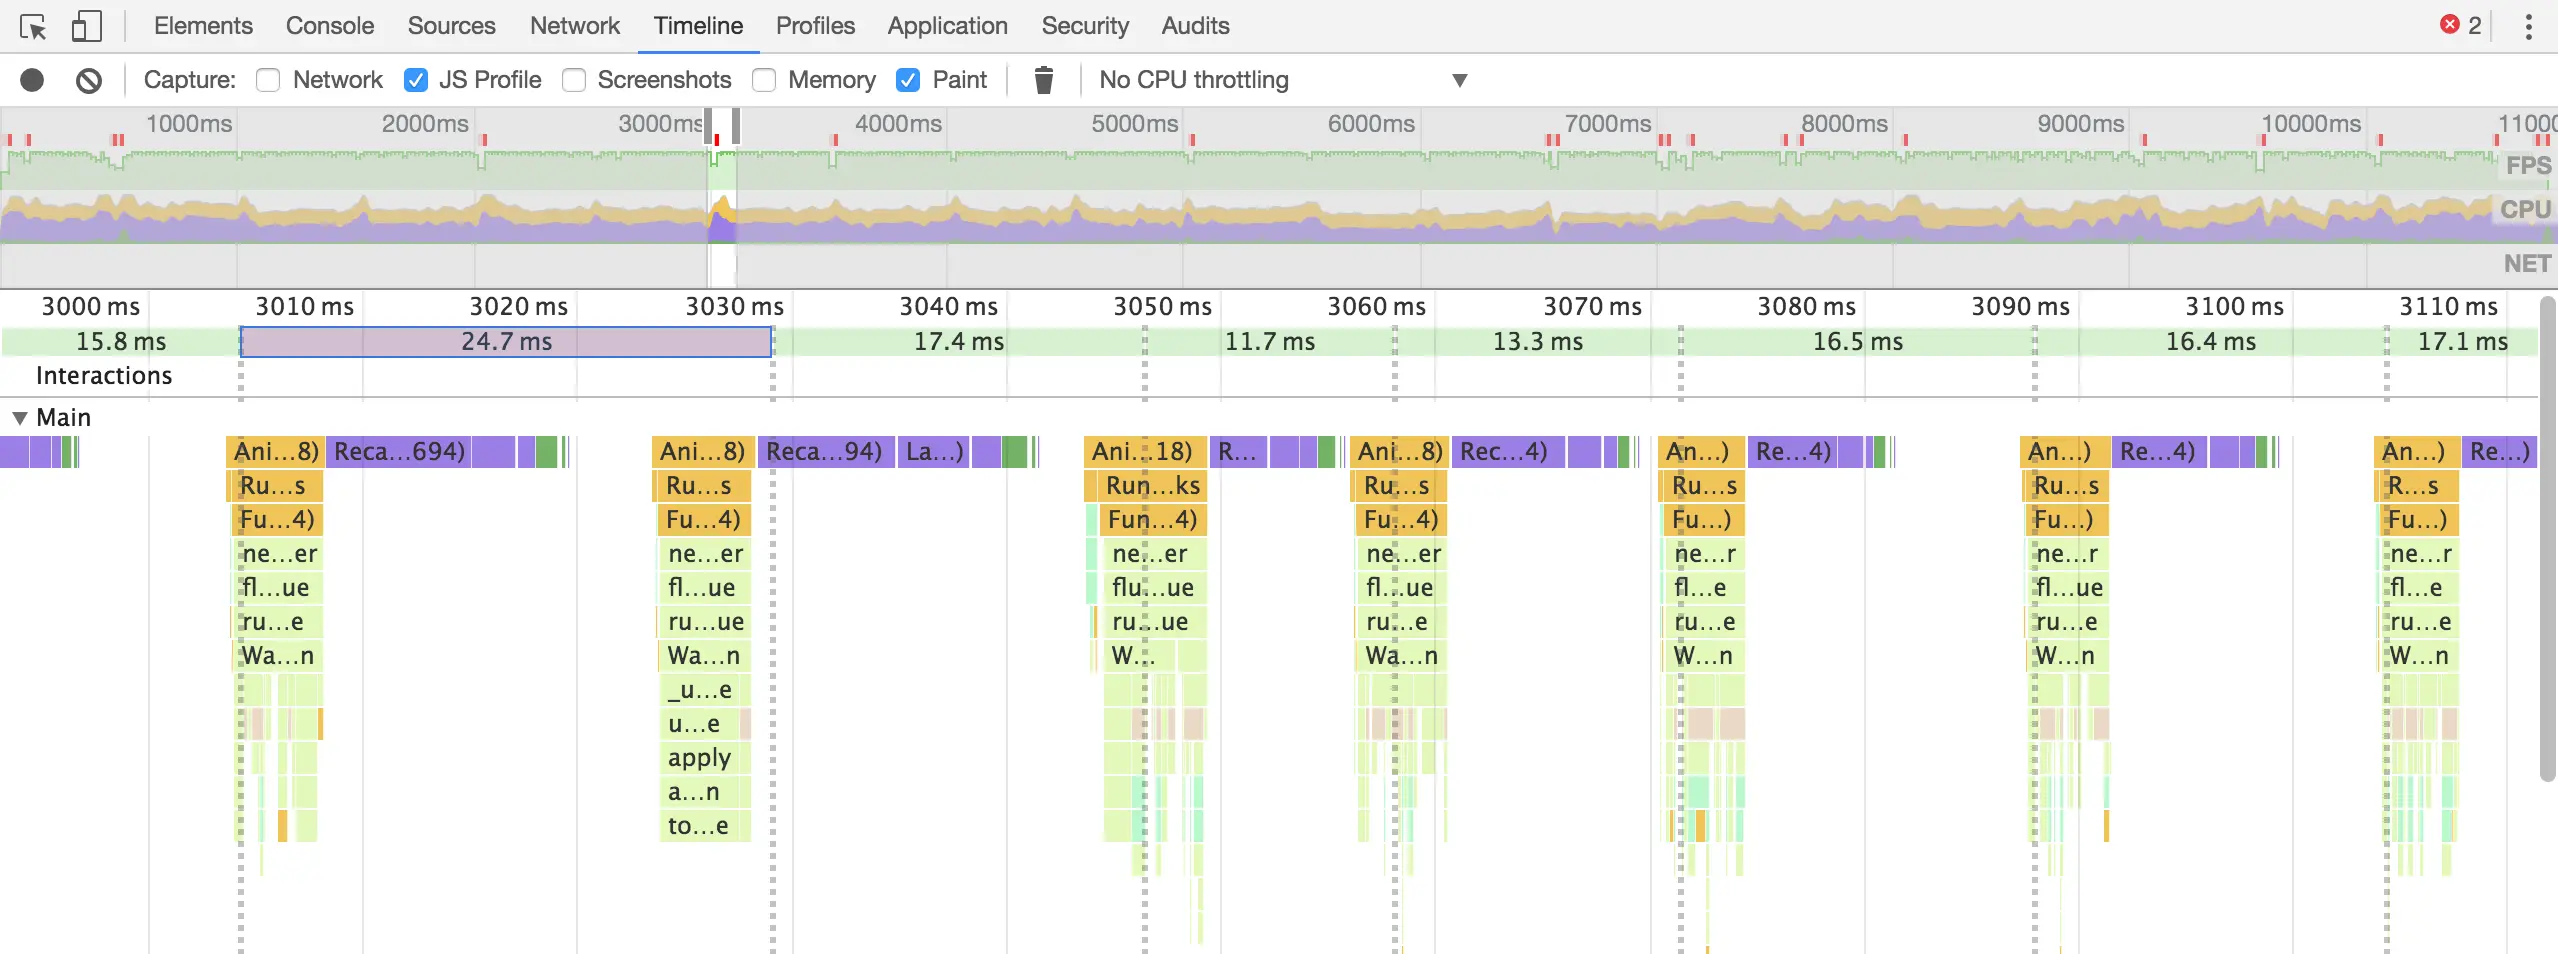Toggle the Memory capture checkbox
This screenshot has height=954, width=2558.
[x=764, y=80]
